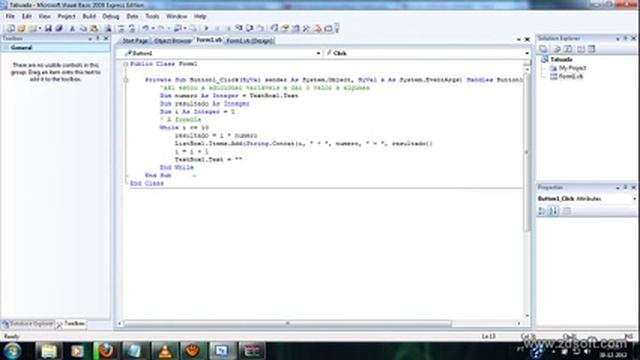Screen dimensions: 640x360
Task: Click the Copy toolbar icon
Action: pos(83,28)
